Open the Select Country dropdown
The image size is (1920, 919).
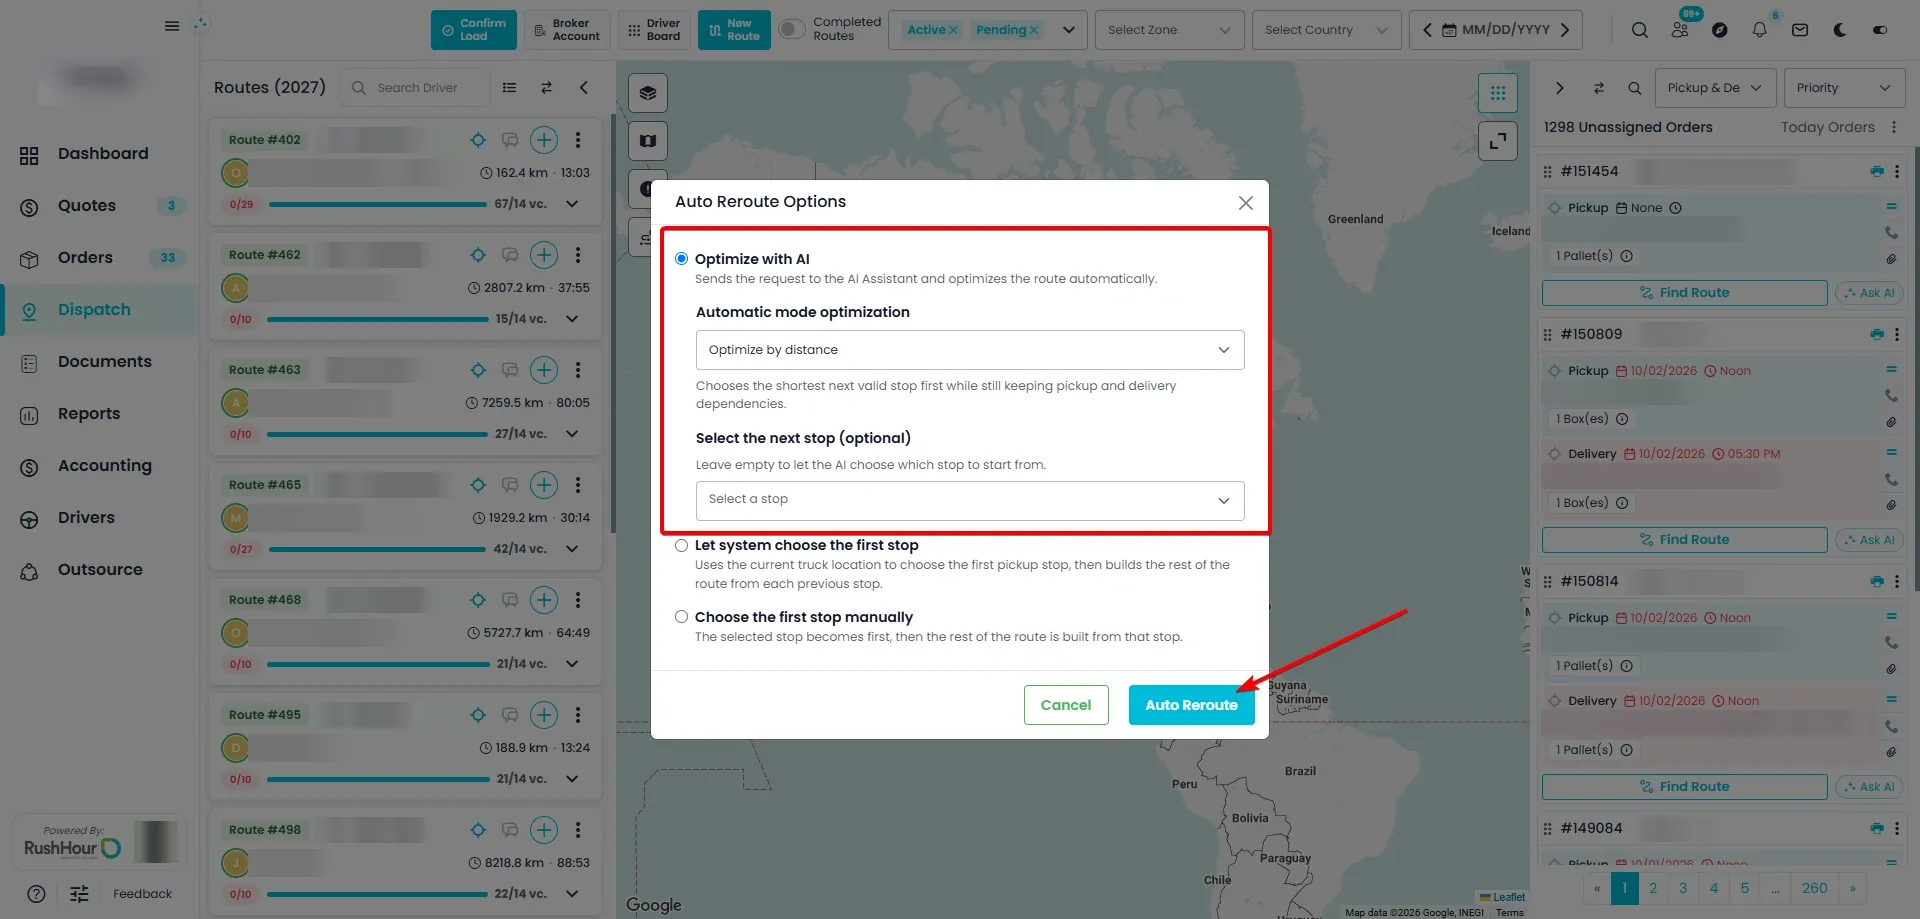[x=1326, y=30]
